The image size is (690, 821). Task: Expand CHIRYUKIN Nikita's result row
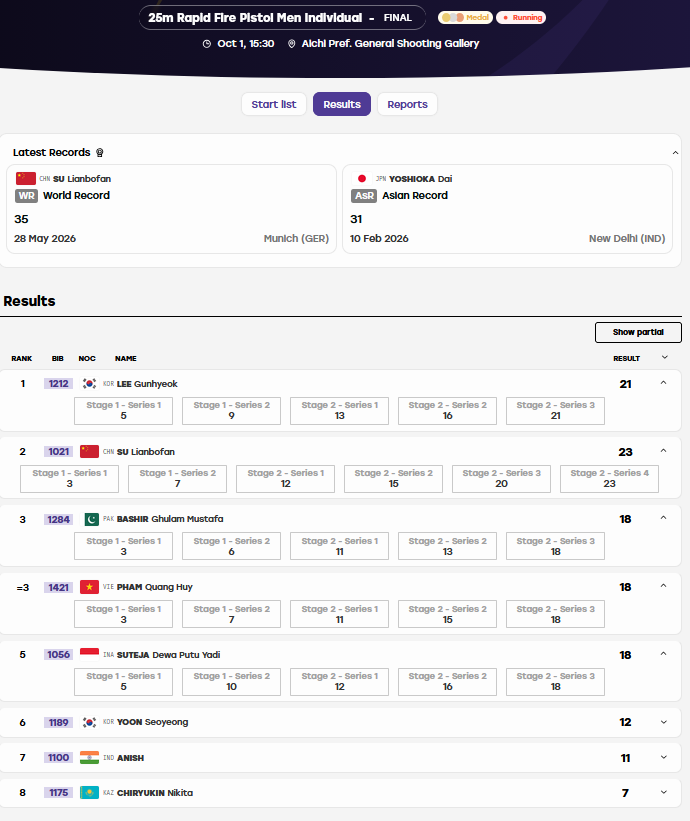tap(663, 792)
